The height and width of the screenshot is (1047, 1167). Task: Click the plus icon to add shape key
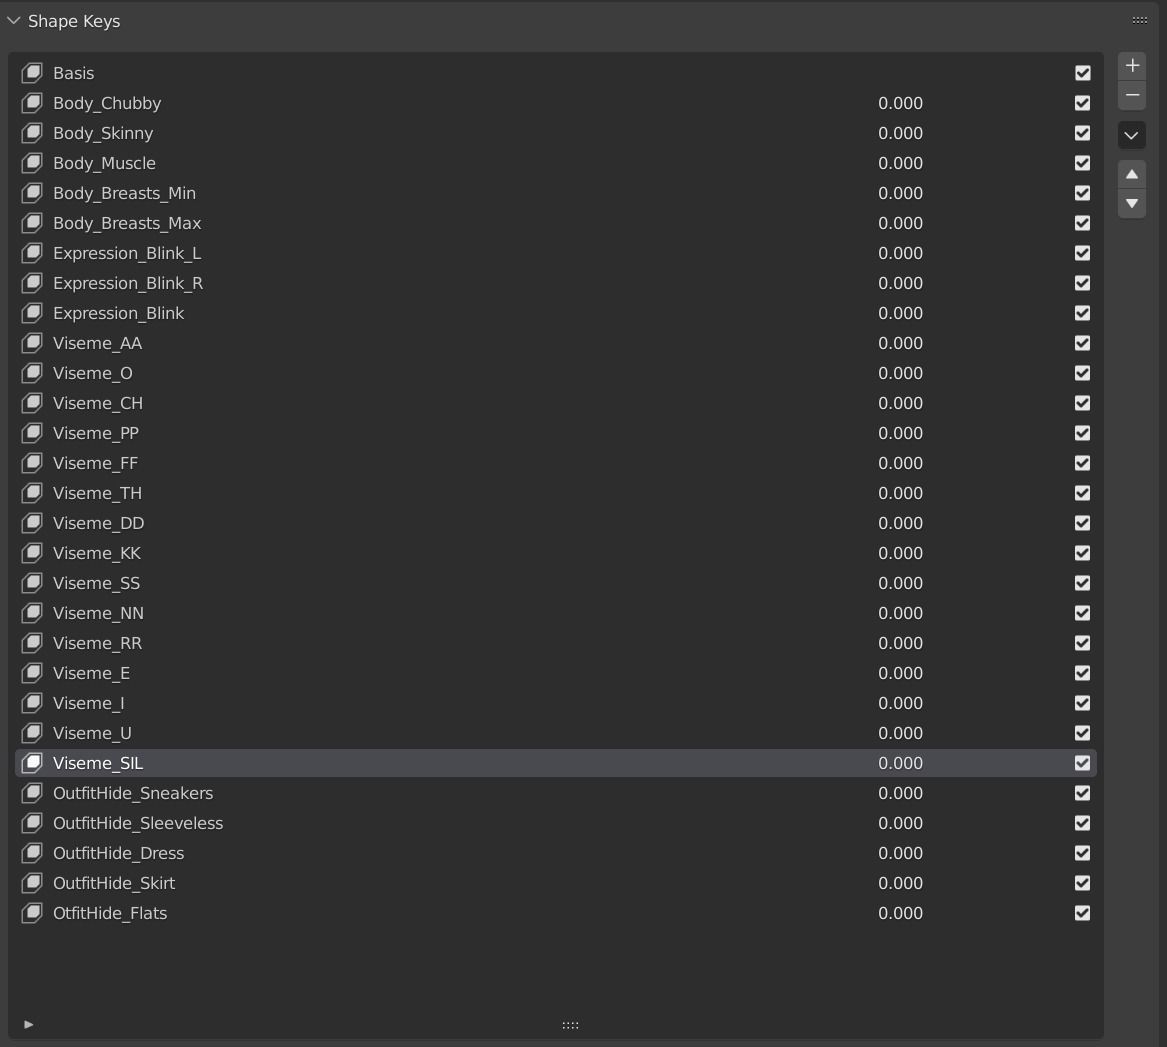[1132, 66]
